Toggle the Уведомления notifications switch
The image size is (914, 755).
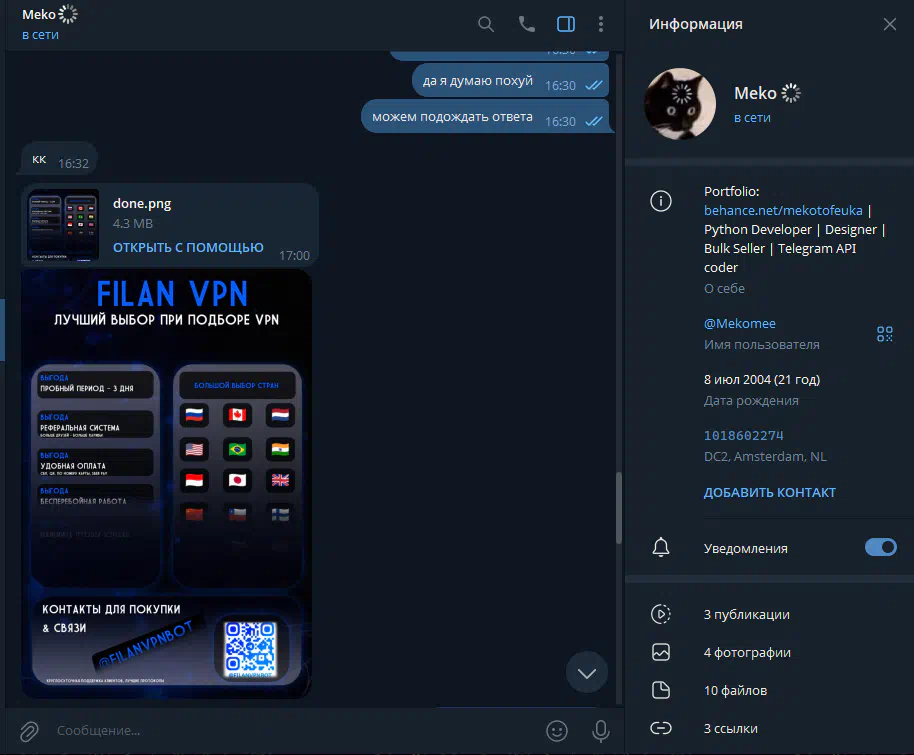click(x=880, y=547)
